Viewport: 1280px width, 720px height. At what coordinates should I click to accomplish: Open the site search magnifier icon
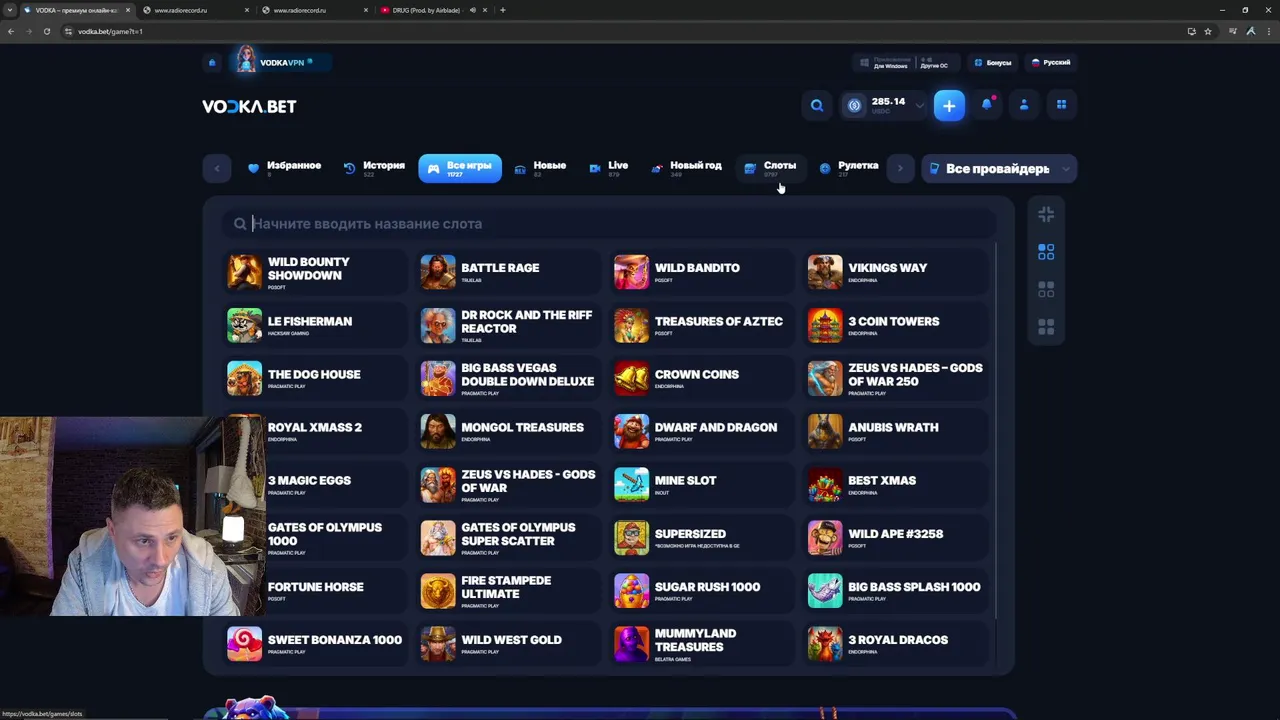[817, 105]
